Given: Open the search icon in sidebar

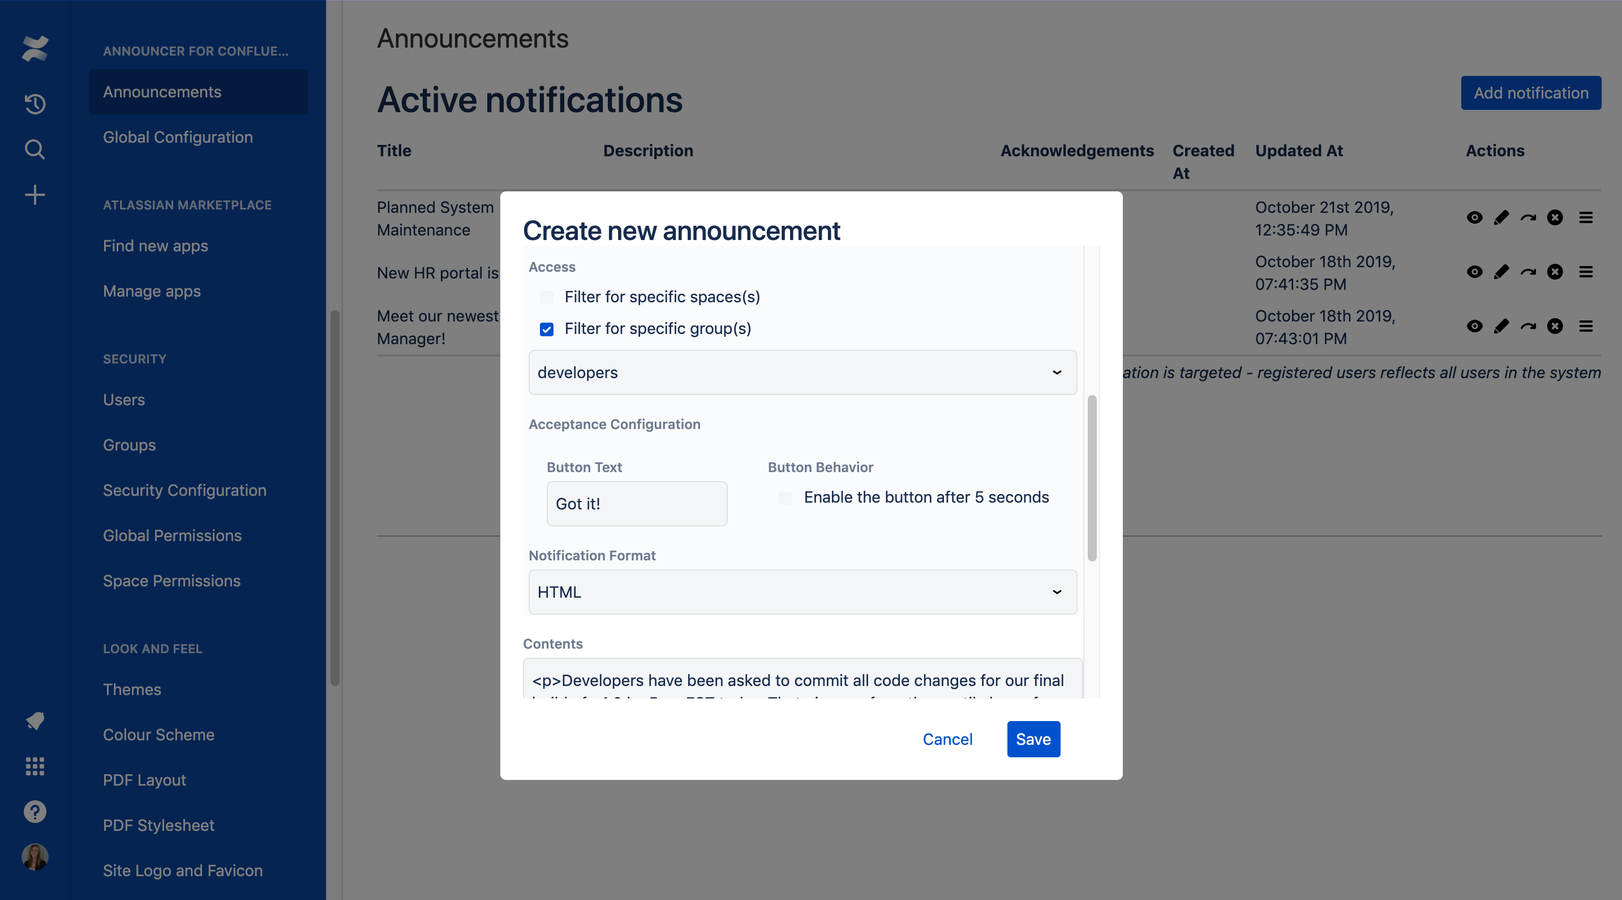Looking at the screenshot, I should point(35,149).
